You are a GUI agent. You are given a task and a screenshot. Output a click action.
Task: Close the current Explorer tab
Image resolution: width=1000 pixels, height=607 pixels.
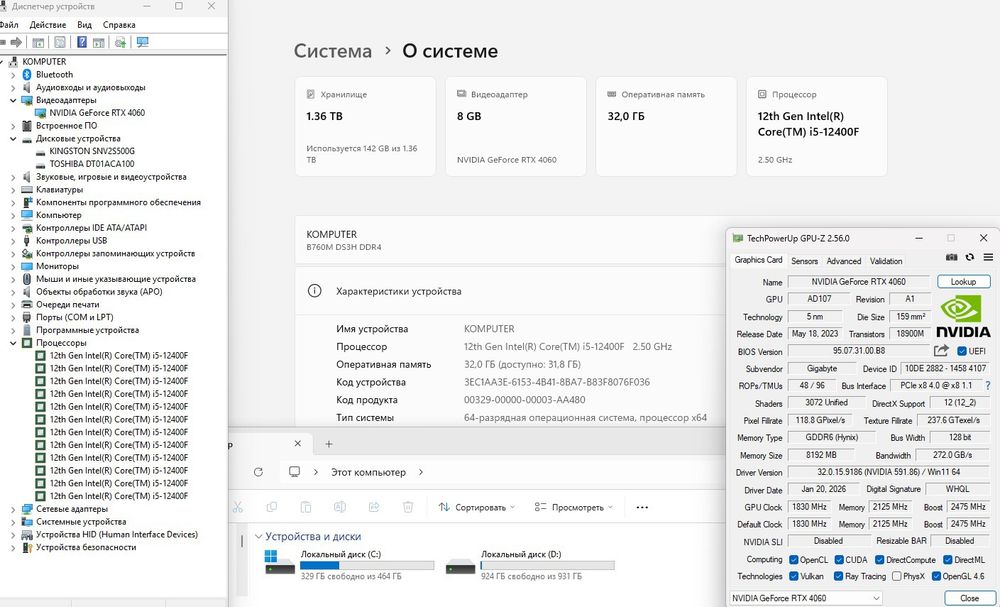298,443
